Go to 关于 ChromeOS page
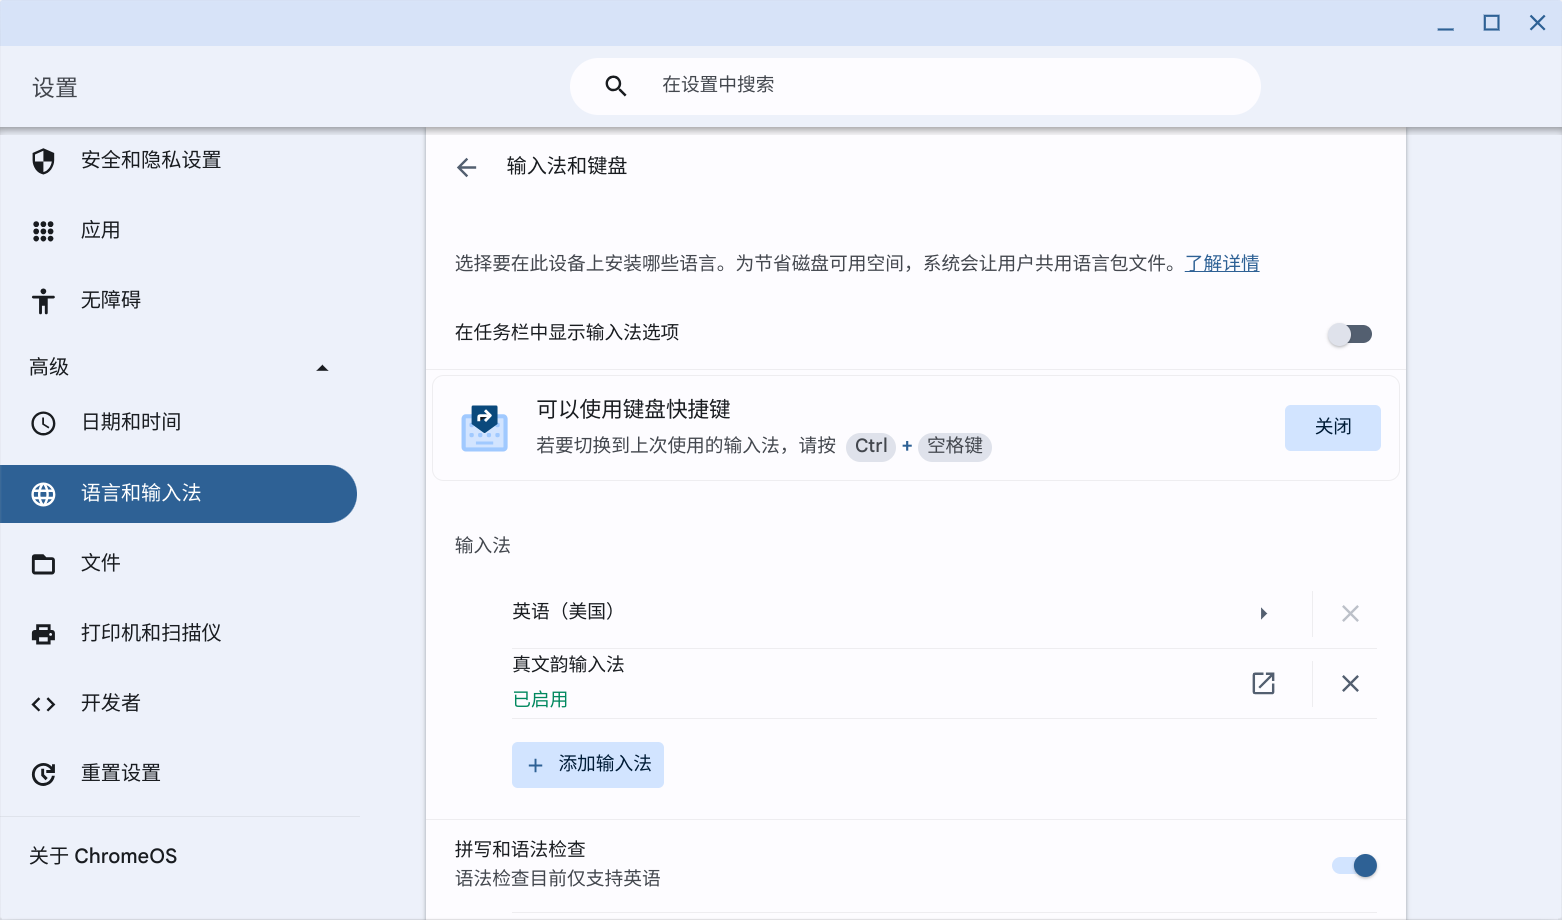 (103, 856)
